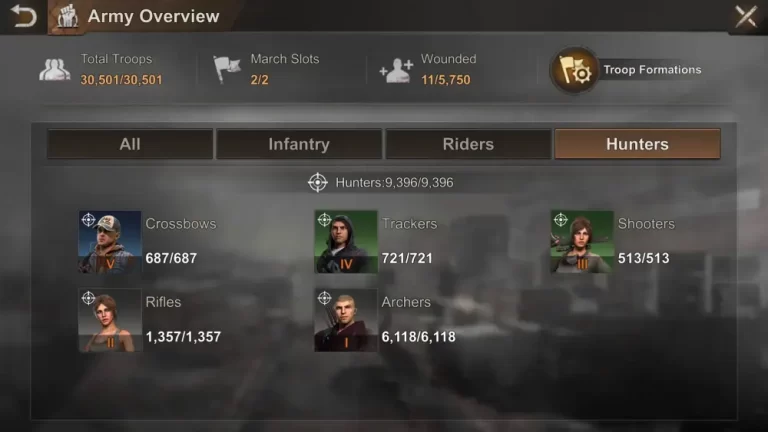The width and height of the screenshot is (768, 432).
Task: Select the Crossbows tier V portrait
Action: click(110, 241)
